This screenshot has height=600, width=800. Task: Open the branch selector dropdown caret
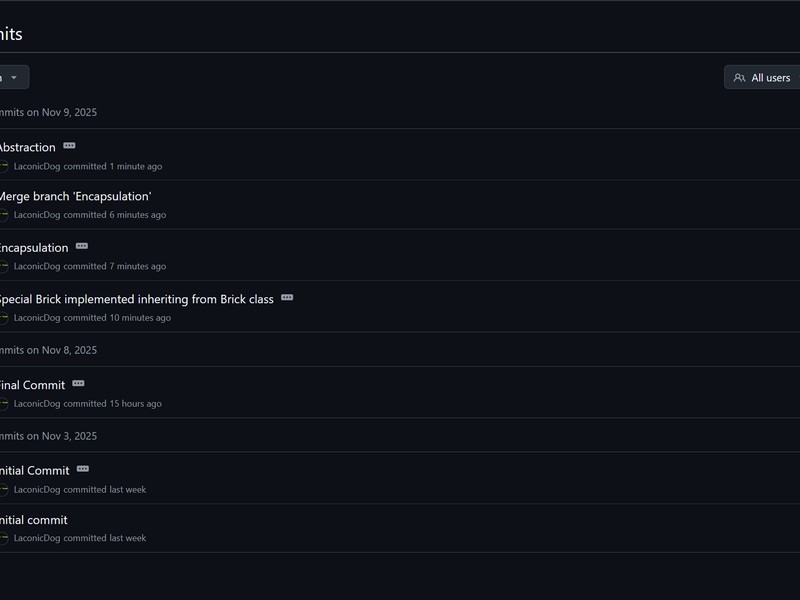13,78
